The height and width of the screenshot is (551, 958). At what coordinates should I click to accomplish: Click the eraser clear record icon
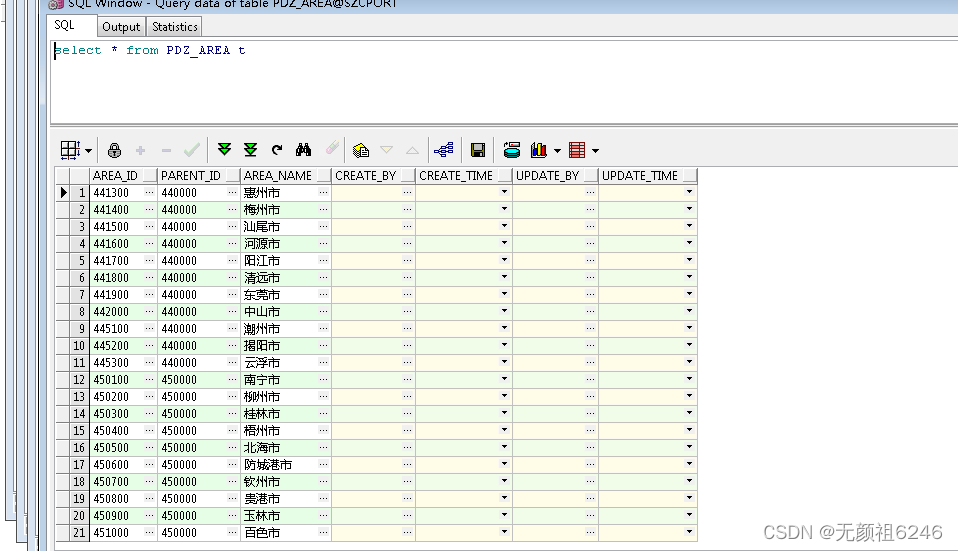[332, 148]
